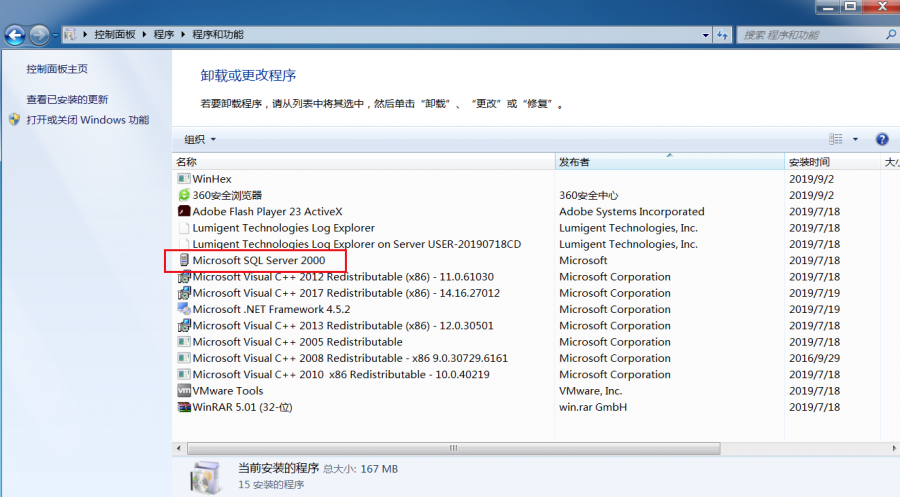Select 程序 in the breadcrumb path
This screenshot has width=900, height=497.
click(x=164, y=34)
